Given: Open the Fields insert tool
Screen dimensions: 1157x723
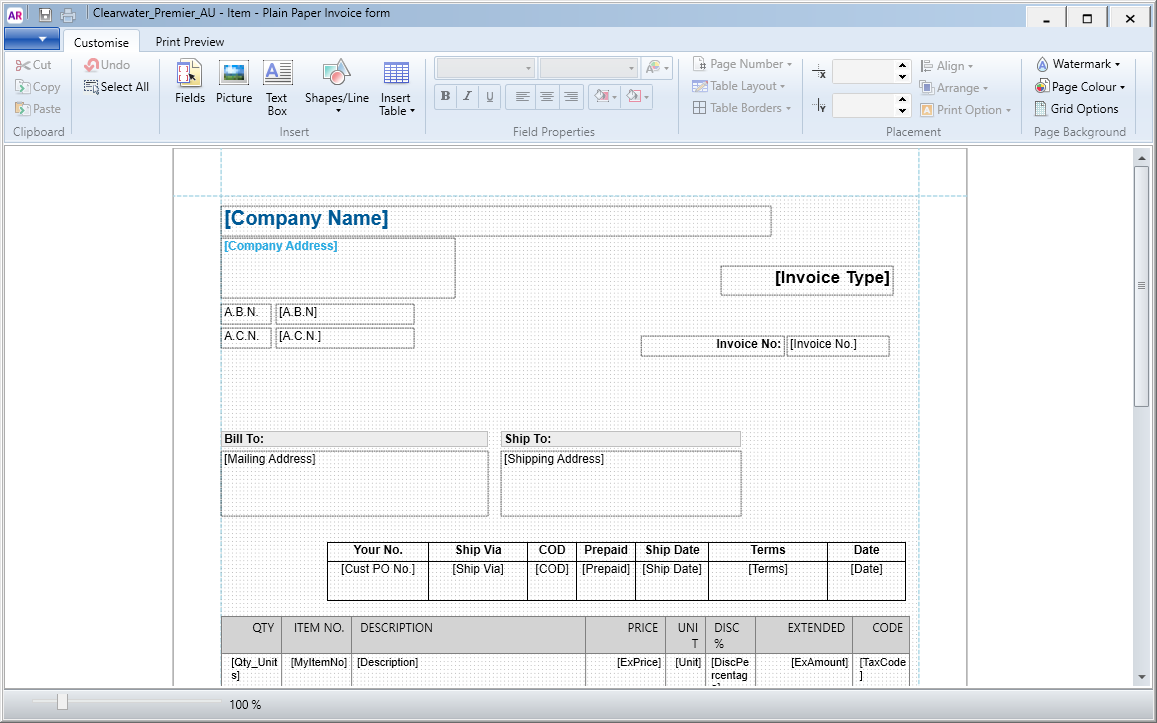Looking at the screenshot, I should tap(189, 82).
